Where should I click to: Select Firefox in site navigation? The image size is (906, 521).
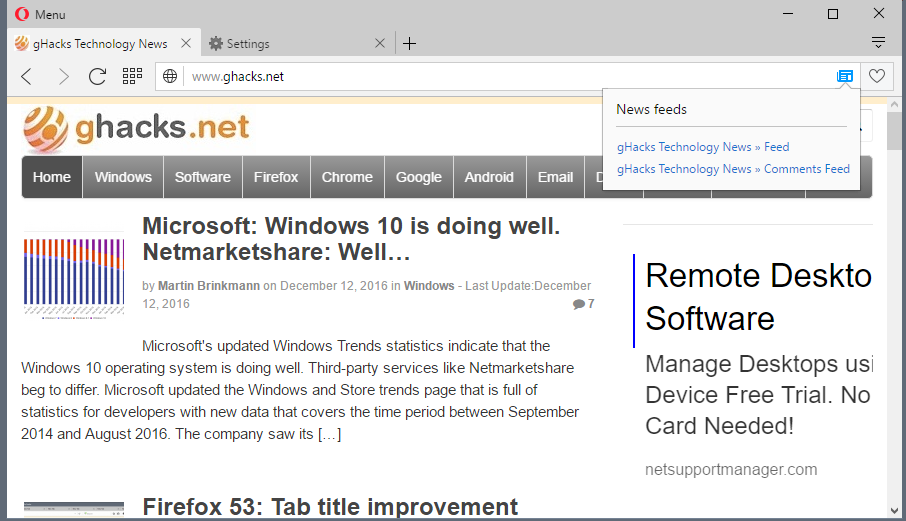[276, 177]
